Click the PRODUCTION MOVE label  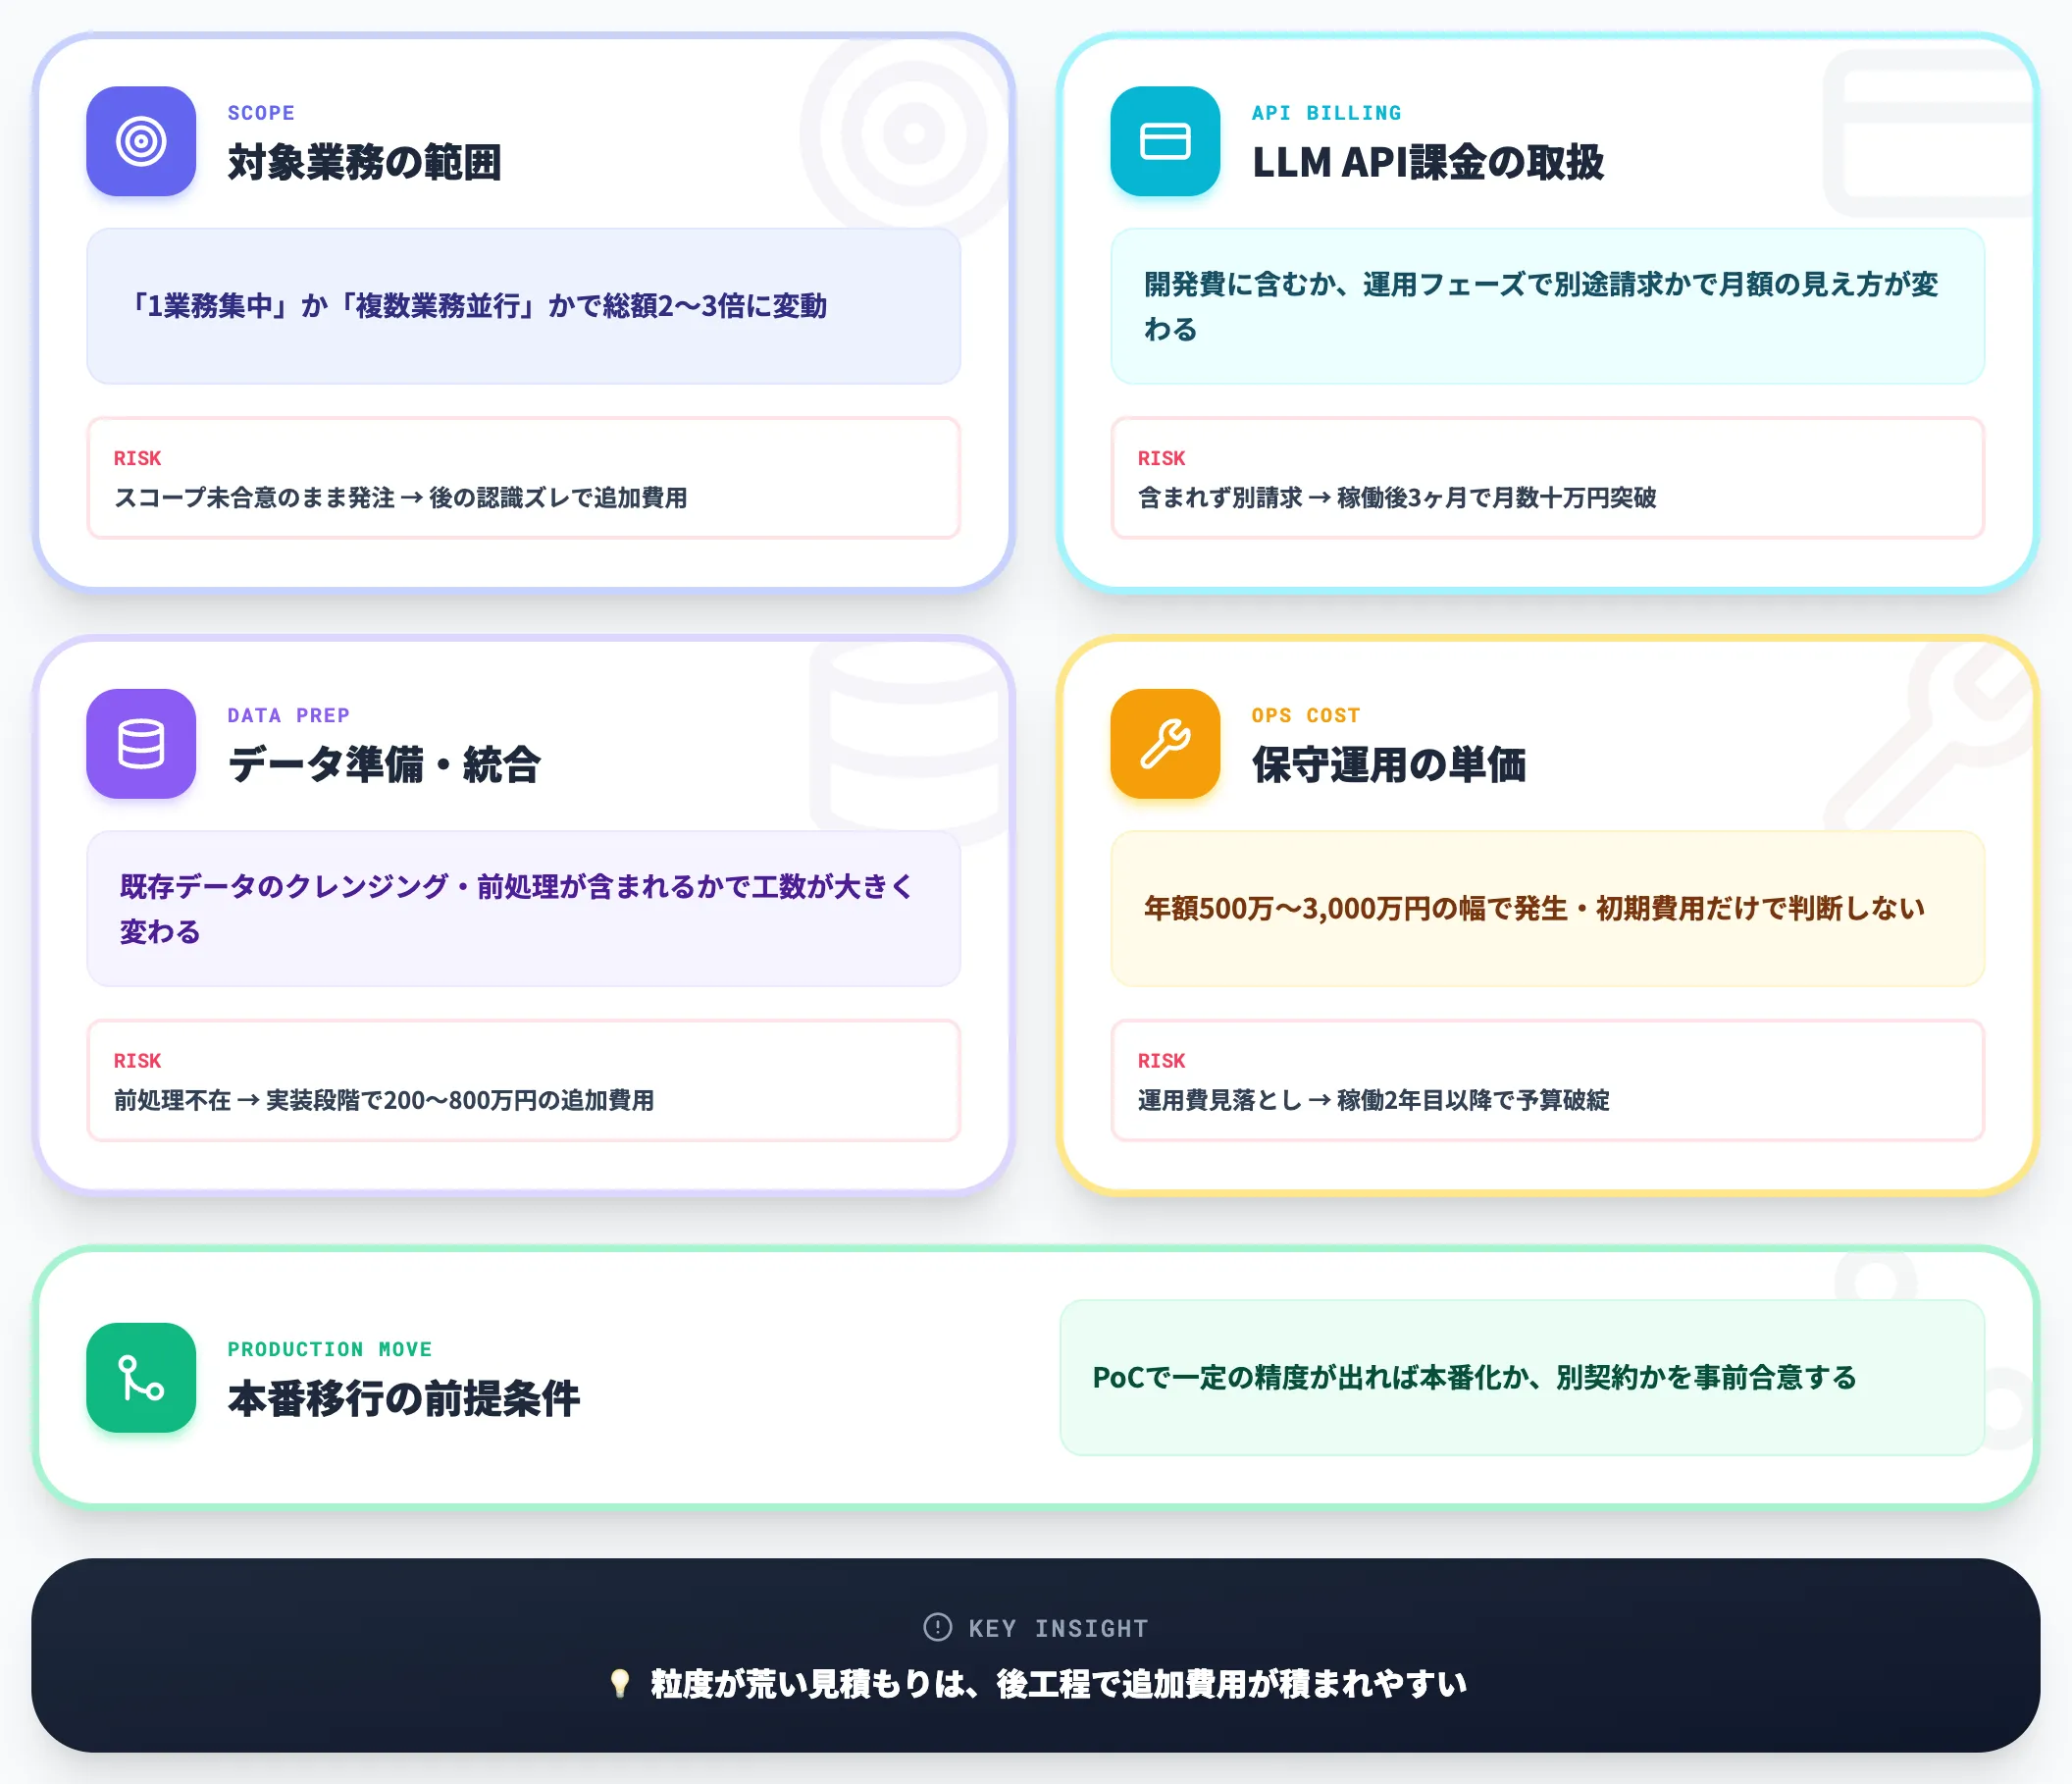(x=330, y=1349)
